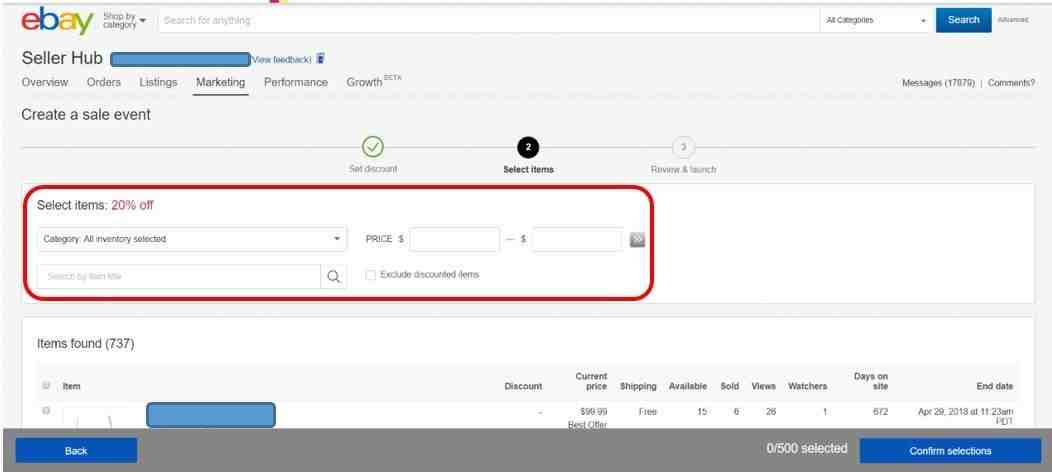Open the Advanced search link
The height and width of the screenshot is (474, 1052).
tap(1013, 20)
